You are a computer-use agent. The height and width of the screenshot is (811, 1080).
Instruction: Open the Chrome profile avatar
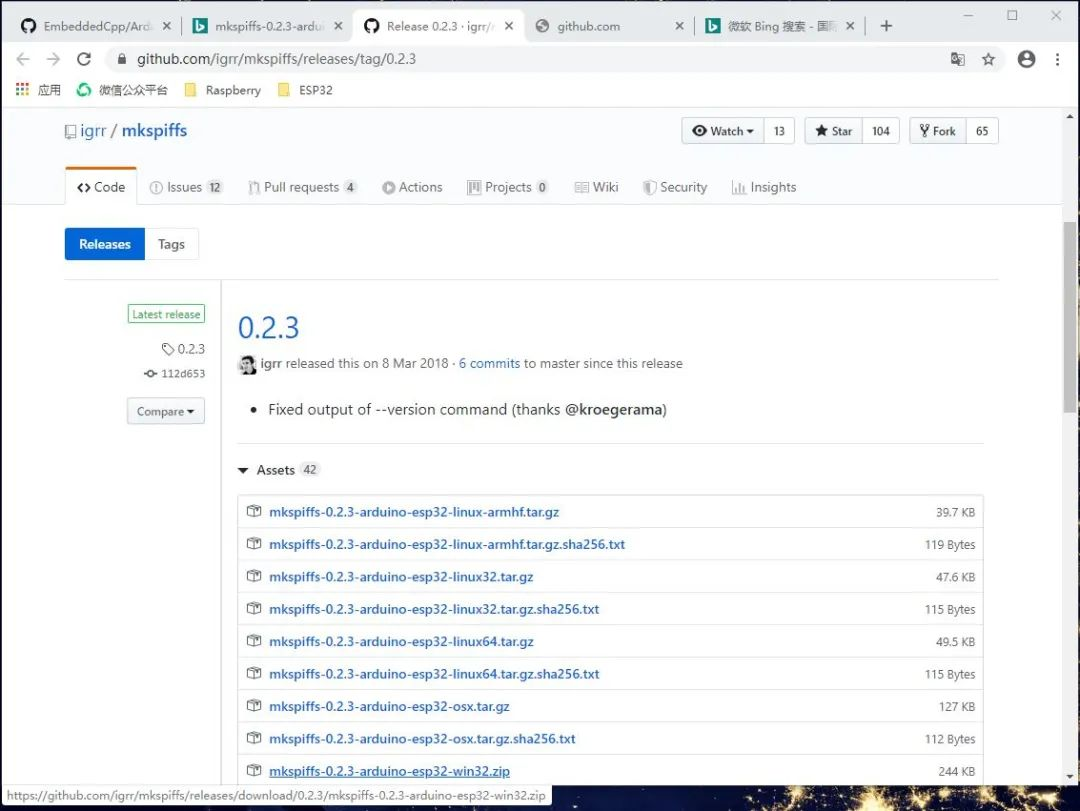pos(1026,59)
